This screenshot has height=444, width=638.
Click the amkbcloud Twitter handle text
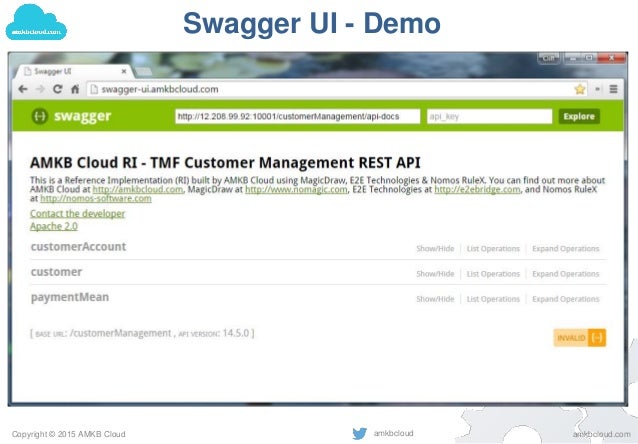click(x=393, y=433)
